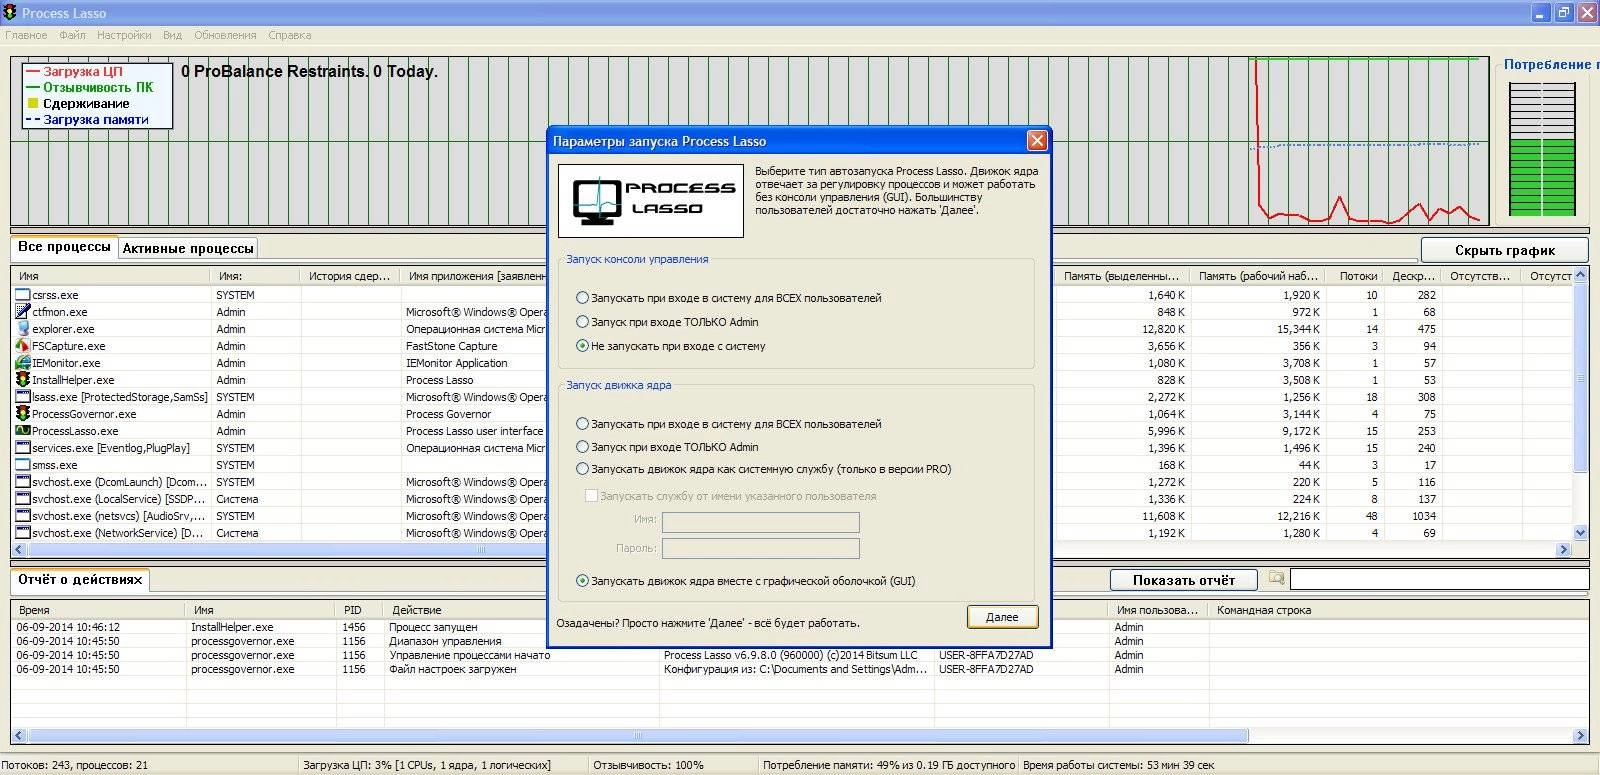Click the explorer.exe process icon
The height and width of the screenshot is (775, 1600).
pyautogui.click(x=23, y=329)
